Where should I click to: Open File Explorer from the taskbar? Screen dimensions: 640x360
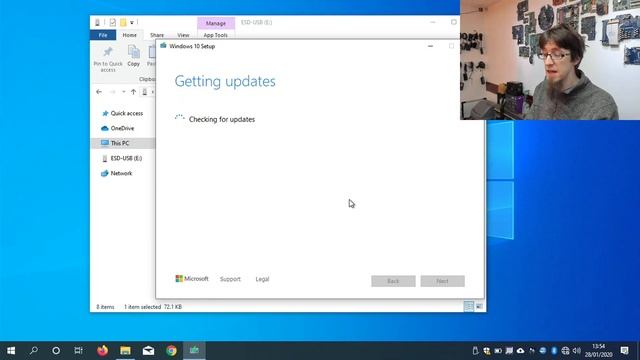point(125,351)
